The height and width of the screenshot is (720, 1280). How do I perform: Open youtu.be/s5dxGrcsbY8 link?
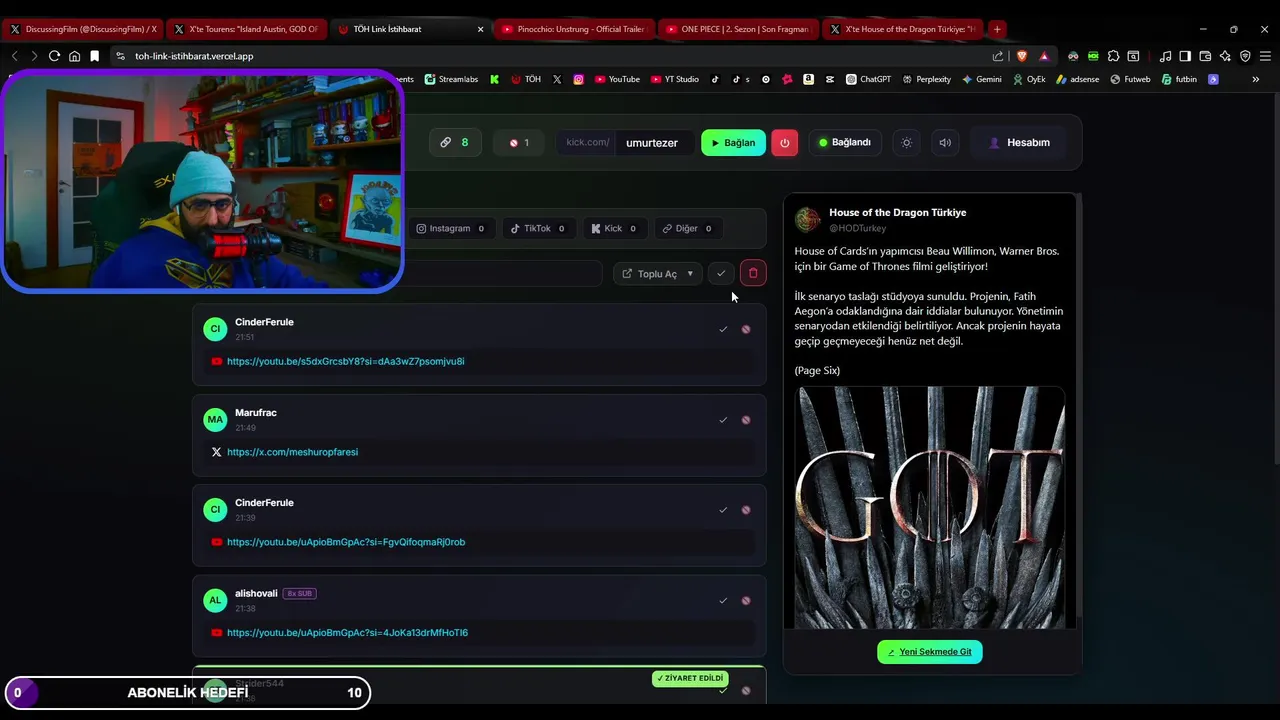(345, 361)
